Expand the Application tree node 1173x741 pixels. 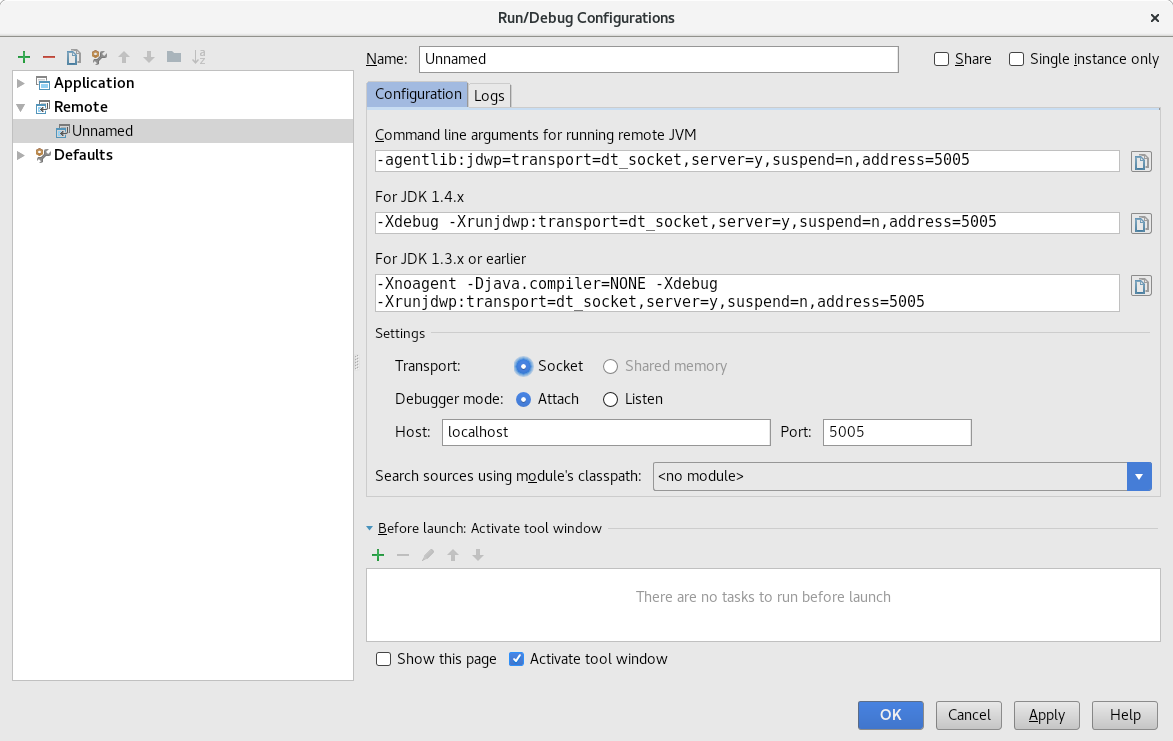click(22, 83)
